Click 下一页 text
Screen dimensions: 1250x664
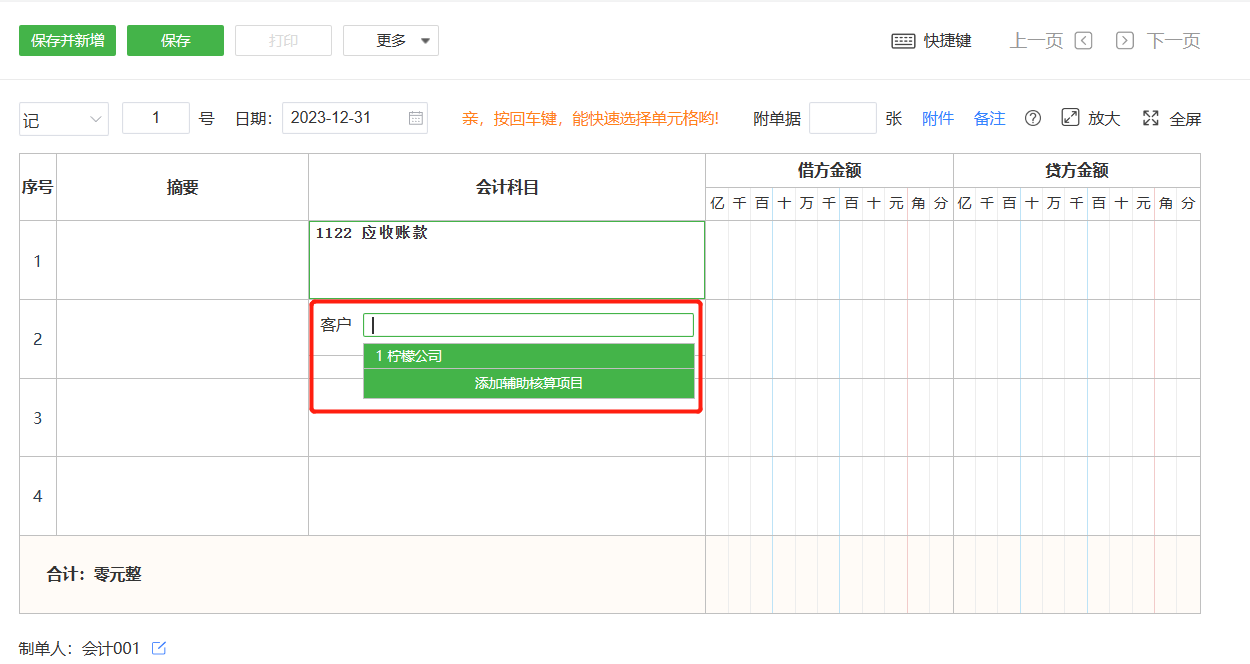point(1173,41)
